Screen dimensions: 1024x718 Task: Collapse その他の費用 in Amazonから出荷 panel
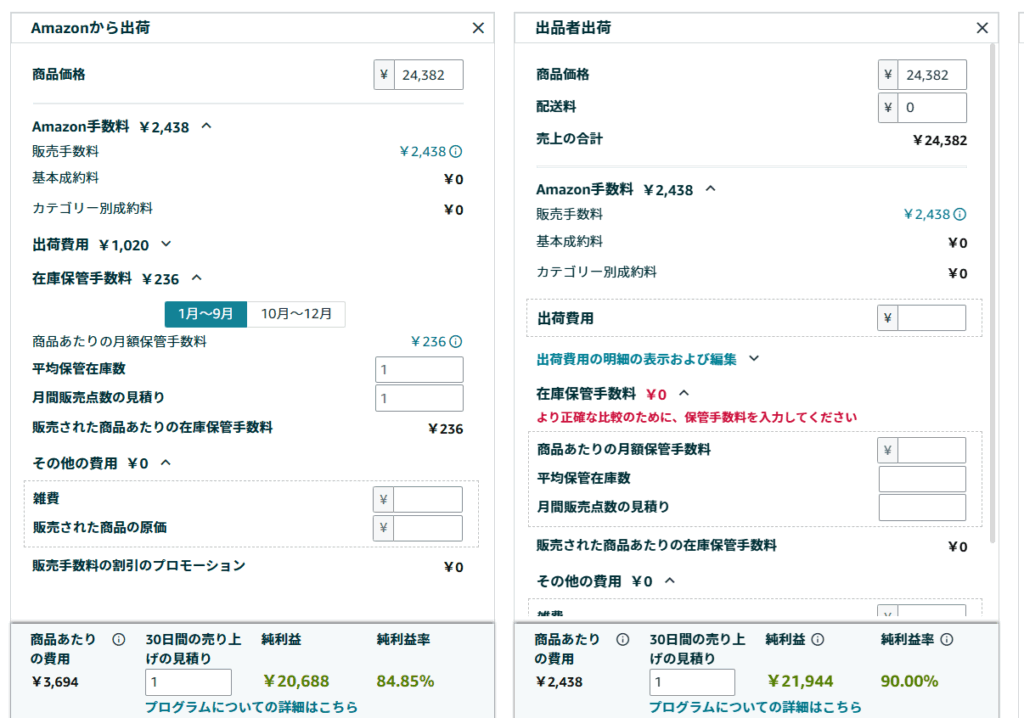(166, 463)
